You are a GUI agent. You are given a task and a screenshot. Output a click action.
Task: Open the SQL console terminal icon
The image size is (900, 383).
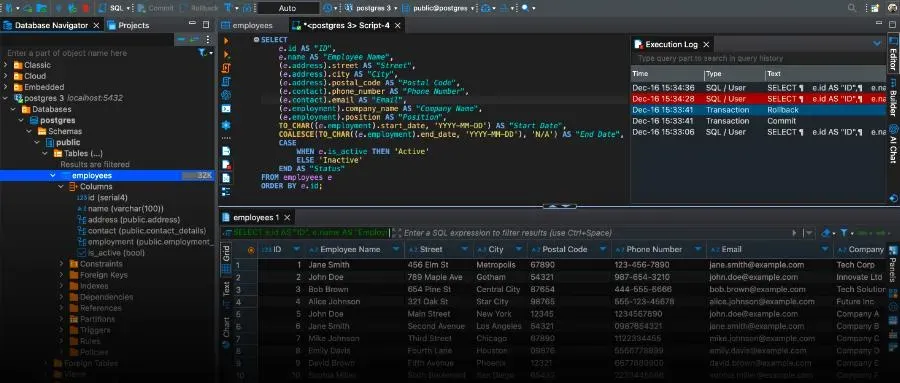[226, 109]
